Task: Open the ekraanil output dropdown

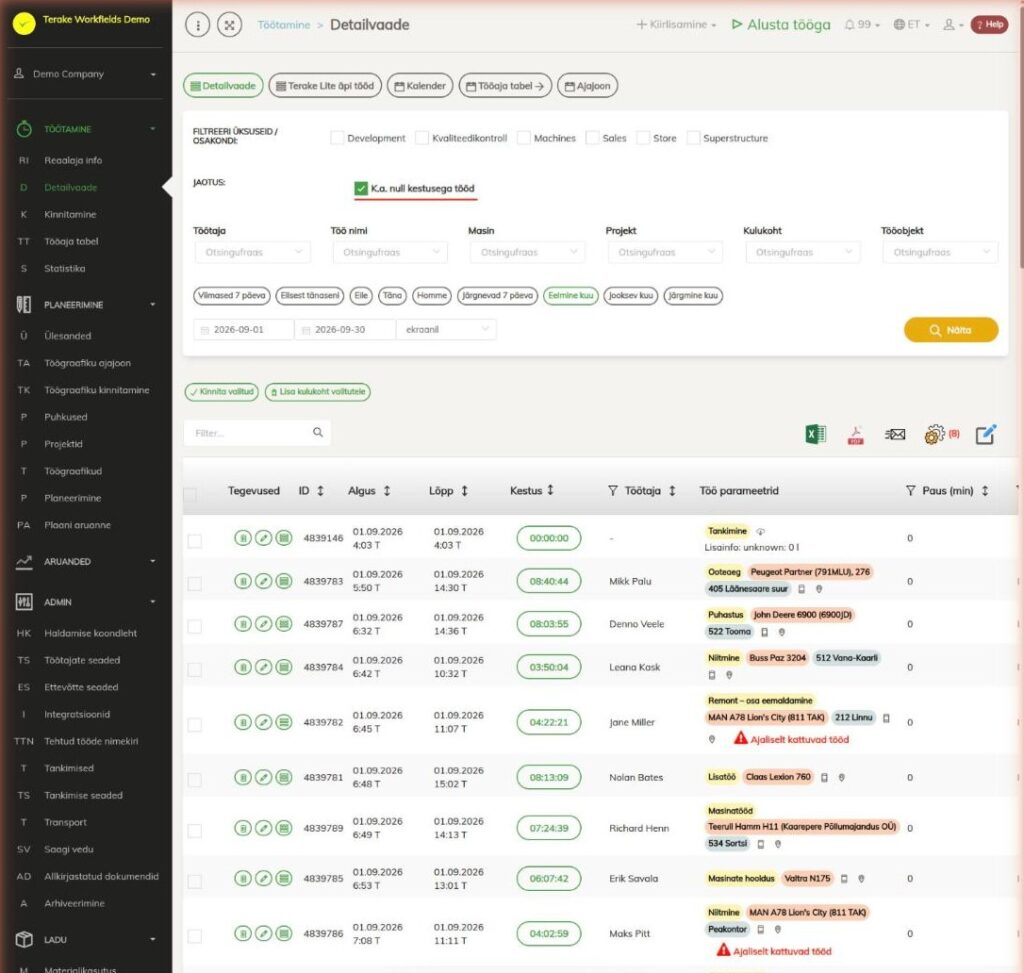Action: [446, 330]
